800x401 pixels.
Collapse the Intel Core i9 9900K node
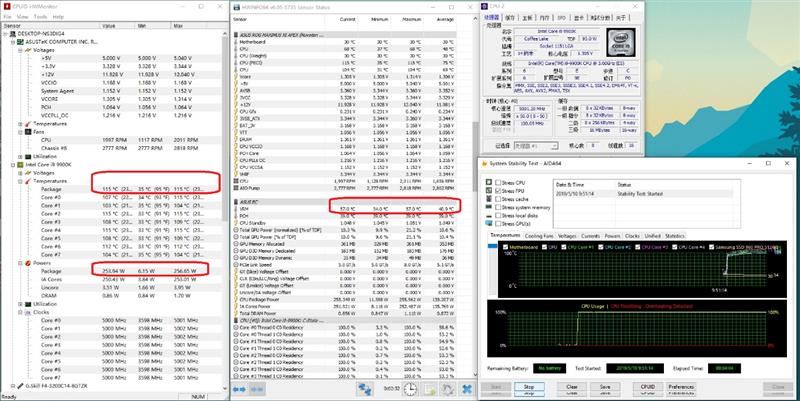[x=13, y=165]
